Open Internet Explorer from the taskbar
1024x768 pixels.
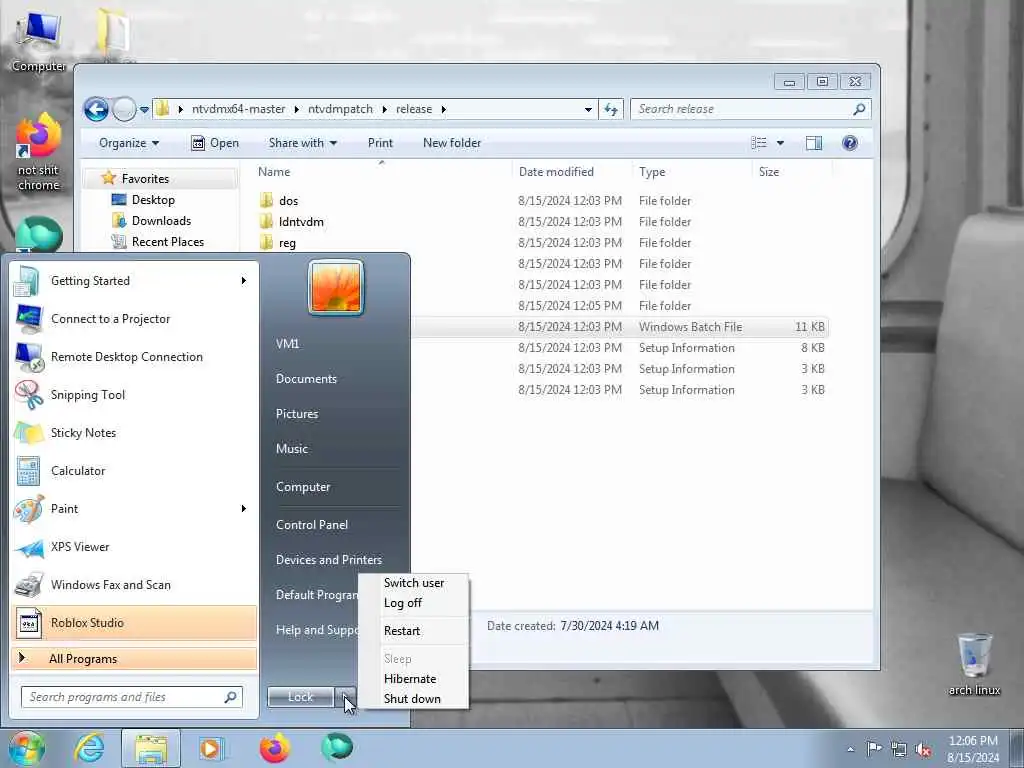tap(89, 748)
